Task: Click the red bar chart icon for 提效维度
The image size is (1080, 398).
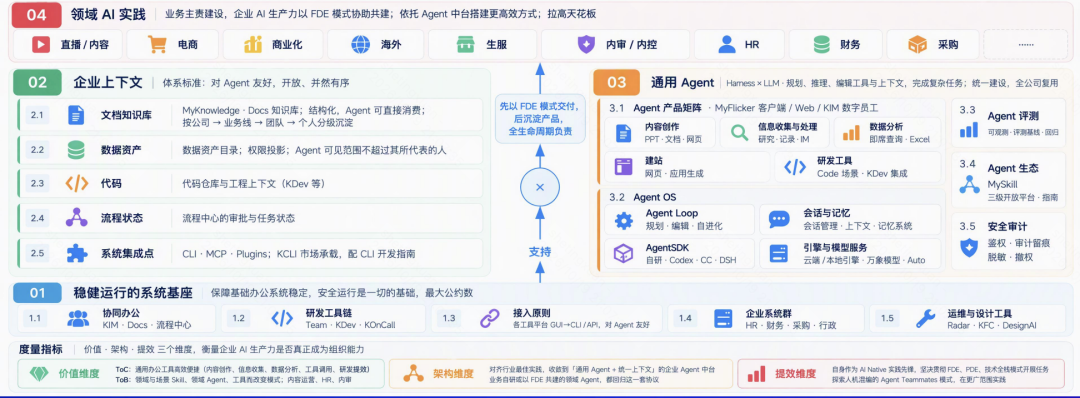Action: (x=756, y=374)
